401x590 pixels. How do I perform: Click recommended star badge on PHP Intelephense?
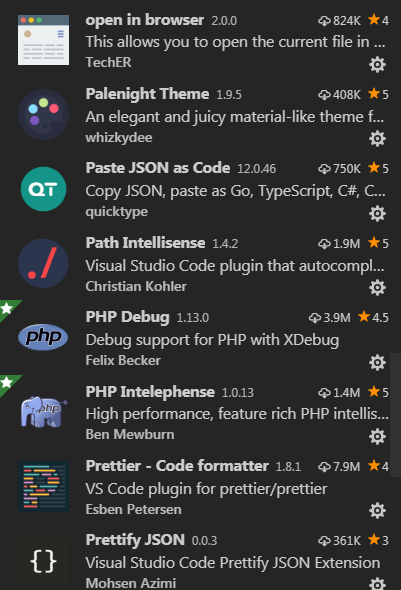click(7, 383)
